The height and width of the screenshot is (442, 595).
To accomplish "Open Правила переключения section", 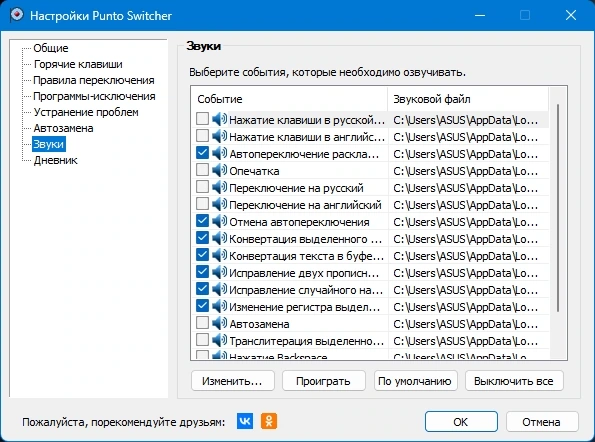I will [94, 80].
